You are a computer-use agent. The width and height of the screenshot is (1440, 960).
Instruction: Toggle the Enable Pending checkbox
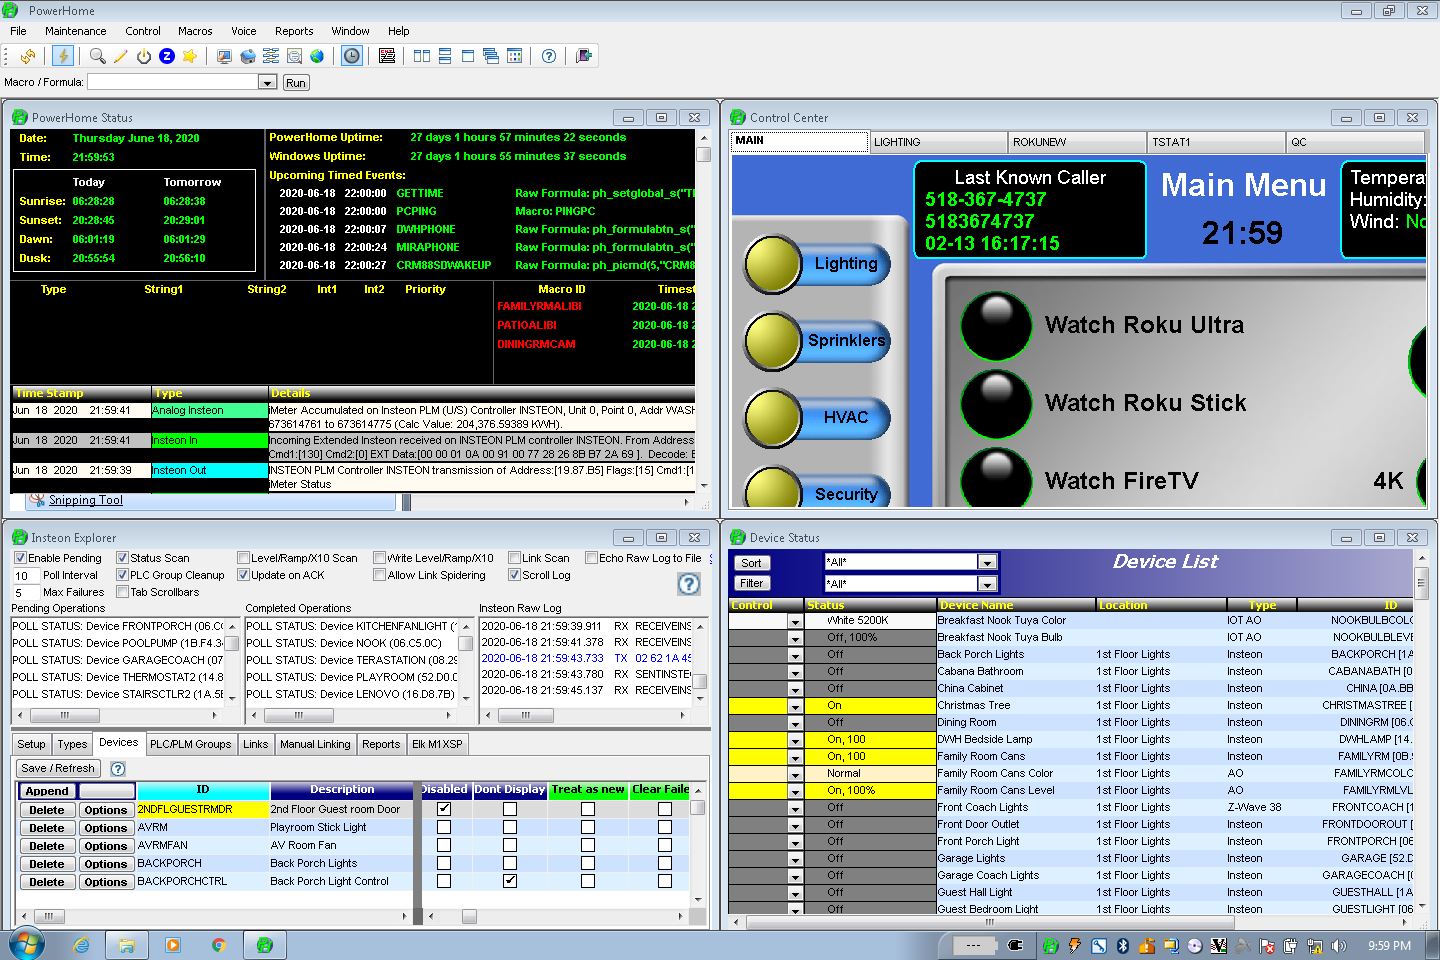(x=20, y=558)
